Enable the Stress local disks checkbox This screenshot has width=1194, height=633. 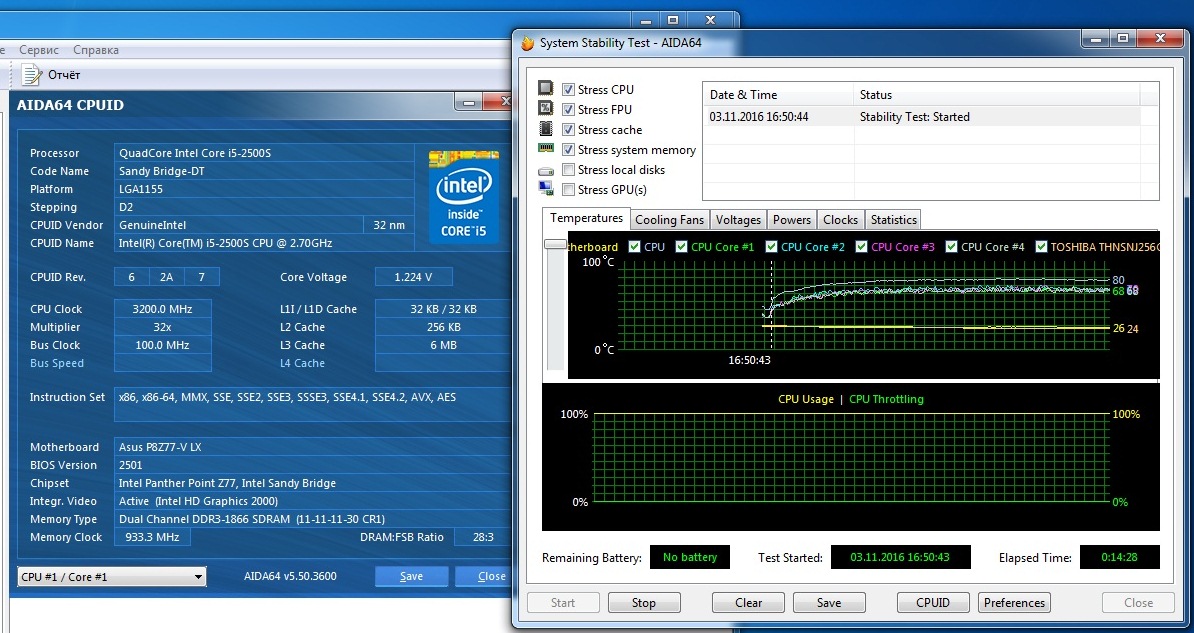pos(568,169)
